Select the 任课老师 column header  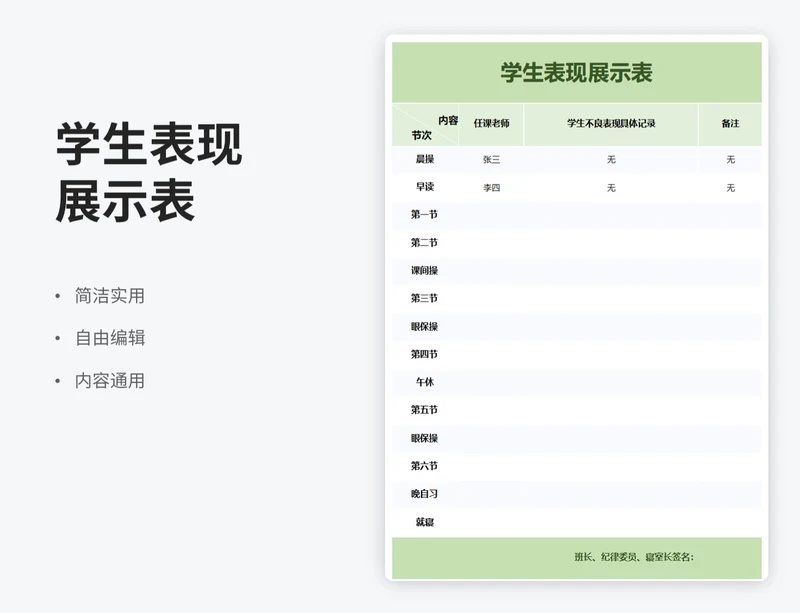[491, 124]
